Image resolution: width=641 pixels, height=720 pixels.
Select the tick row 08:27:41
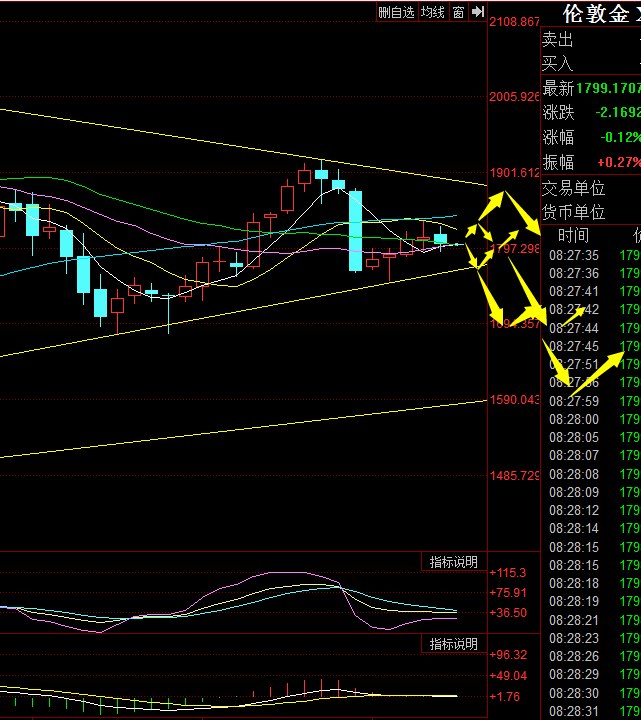point(591,292)
